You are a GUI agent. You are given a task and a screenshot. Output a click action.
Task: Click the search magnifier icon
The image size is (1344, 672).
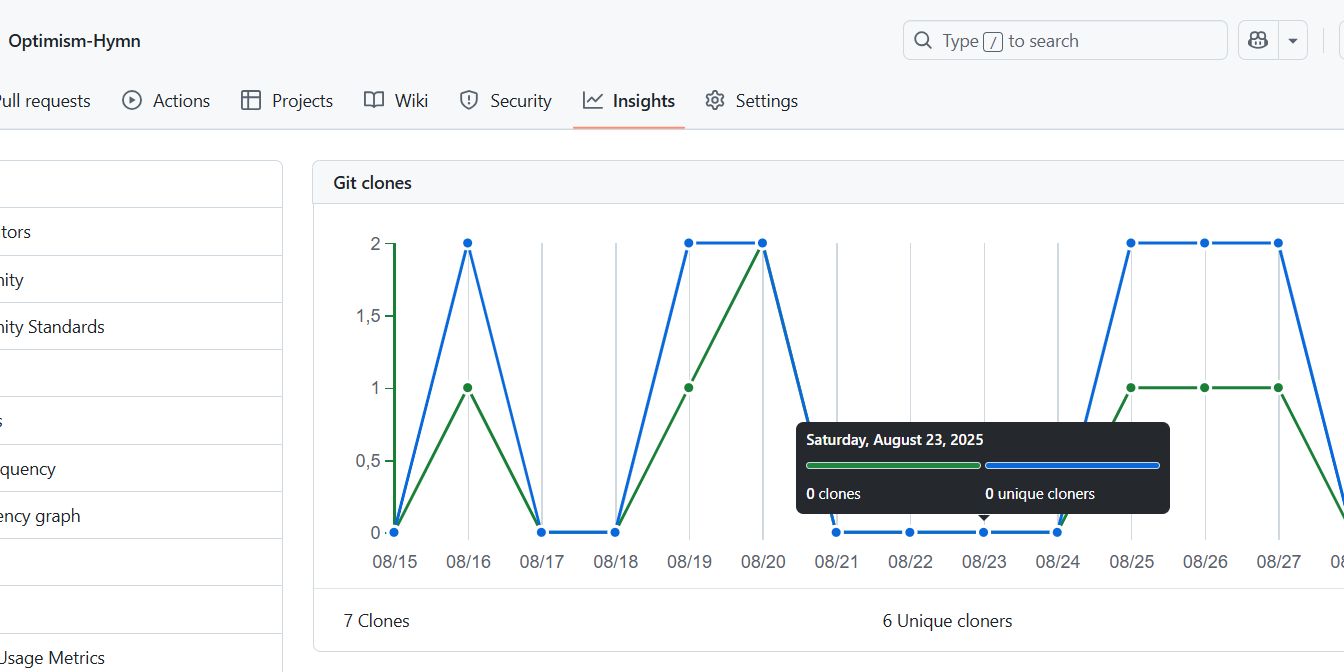tap(922, 41)
